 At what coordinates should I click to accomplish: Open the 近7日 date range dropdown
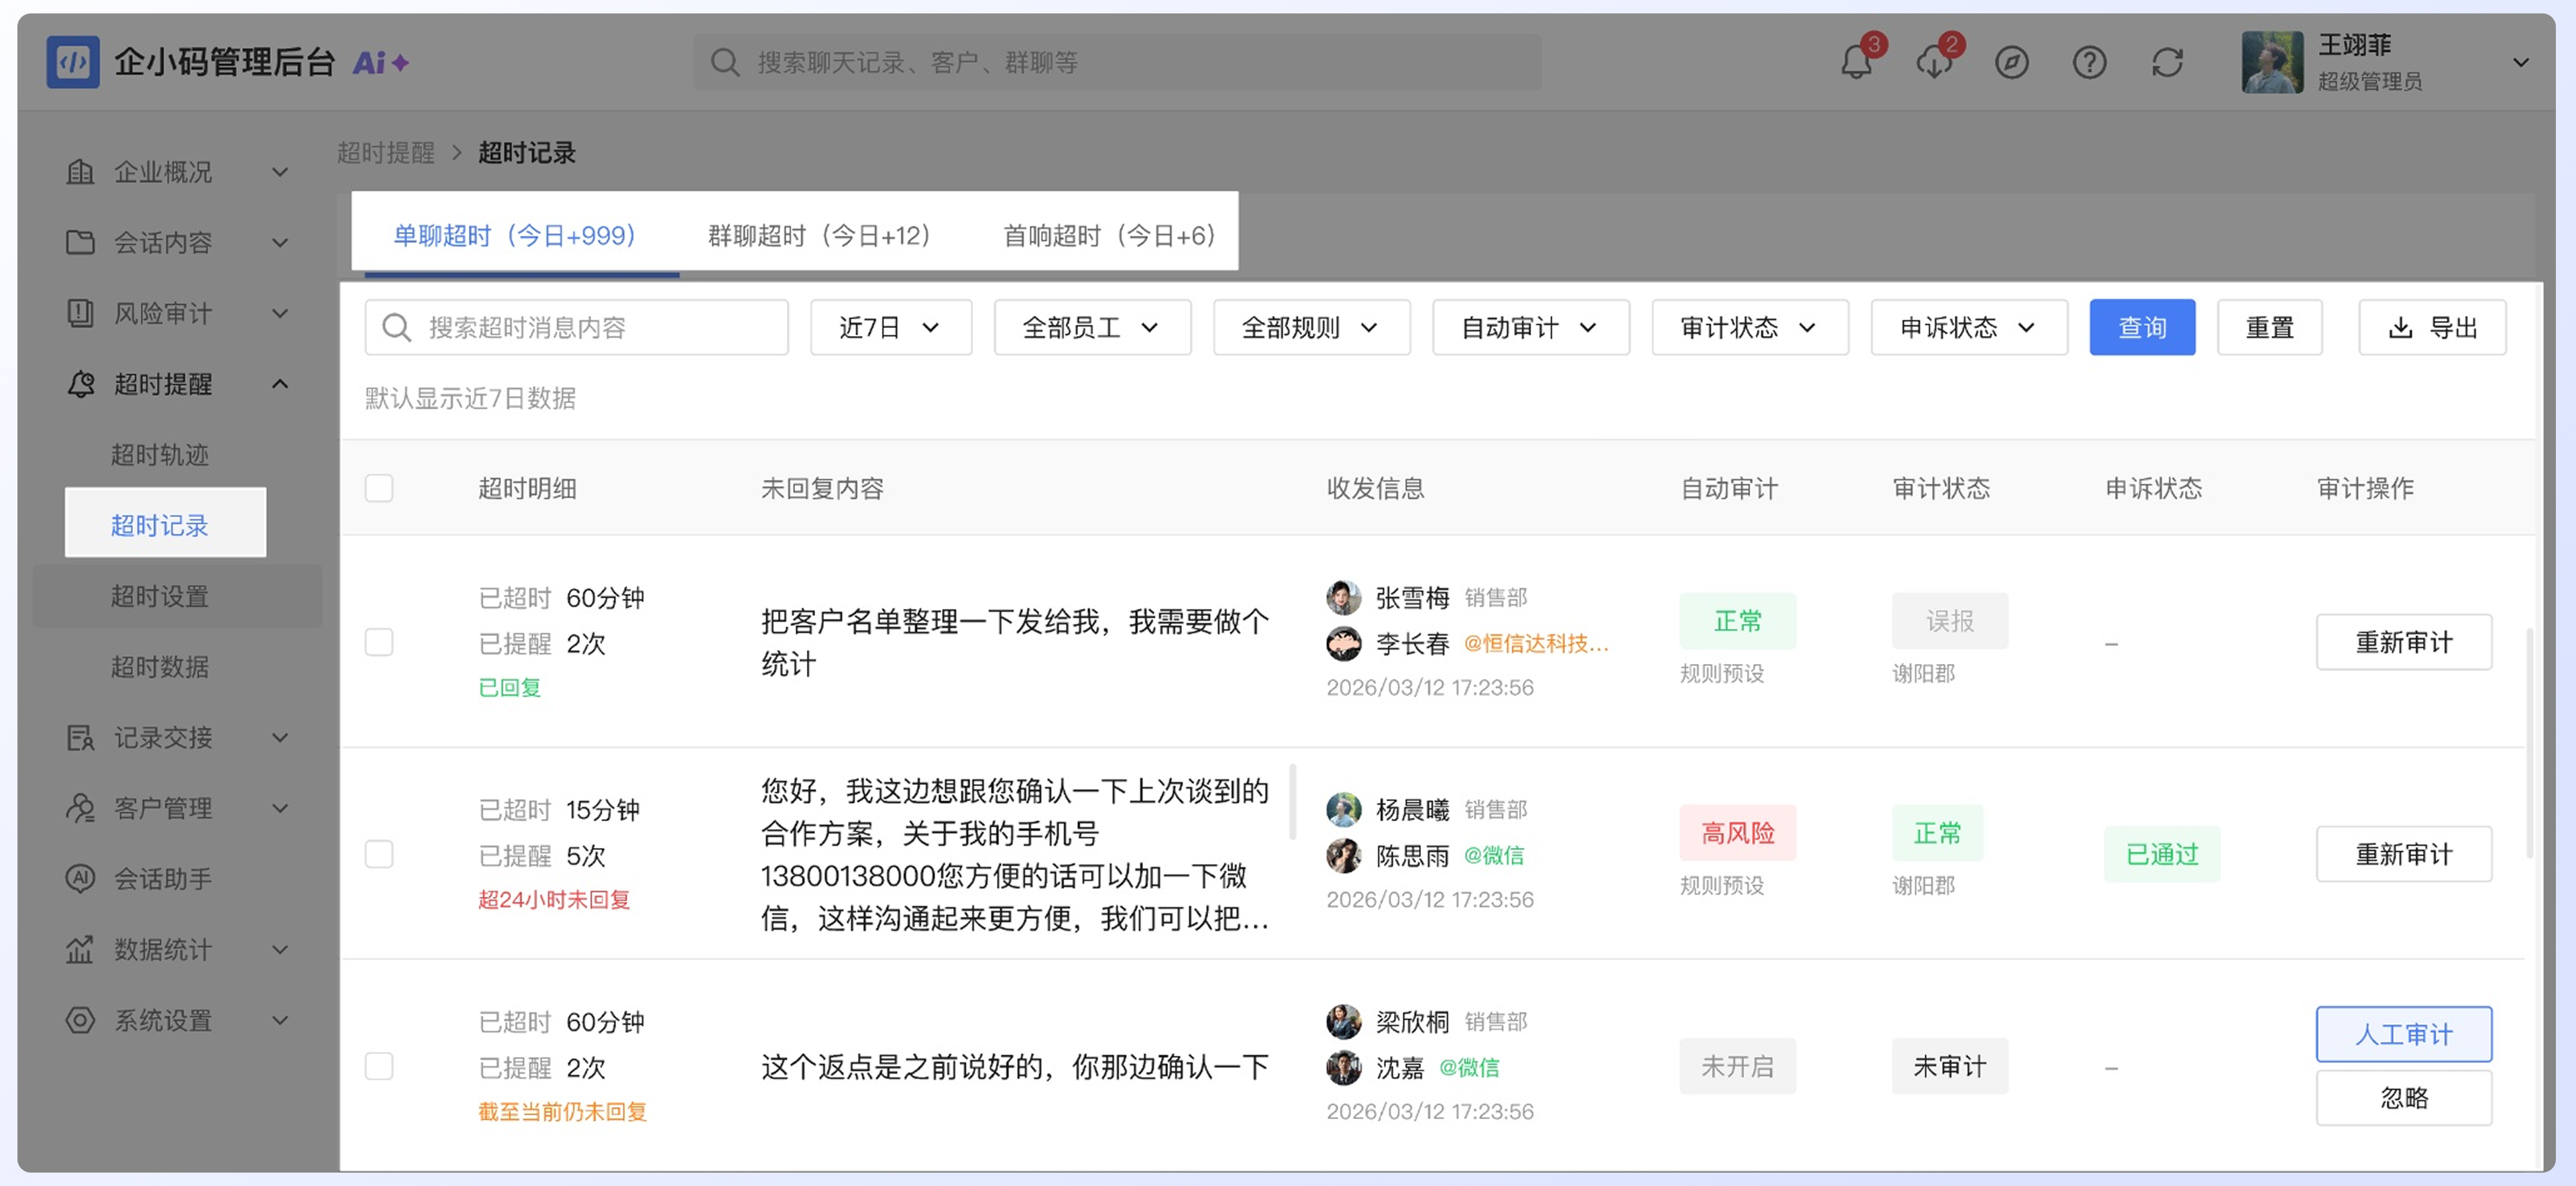click(891, 327)
